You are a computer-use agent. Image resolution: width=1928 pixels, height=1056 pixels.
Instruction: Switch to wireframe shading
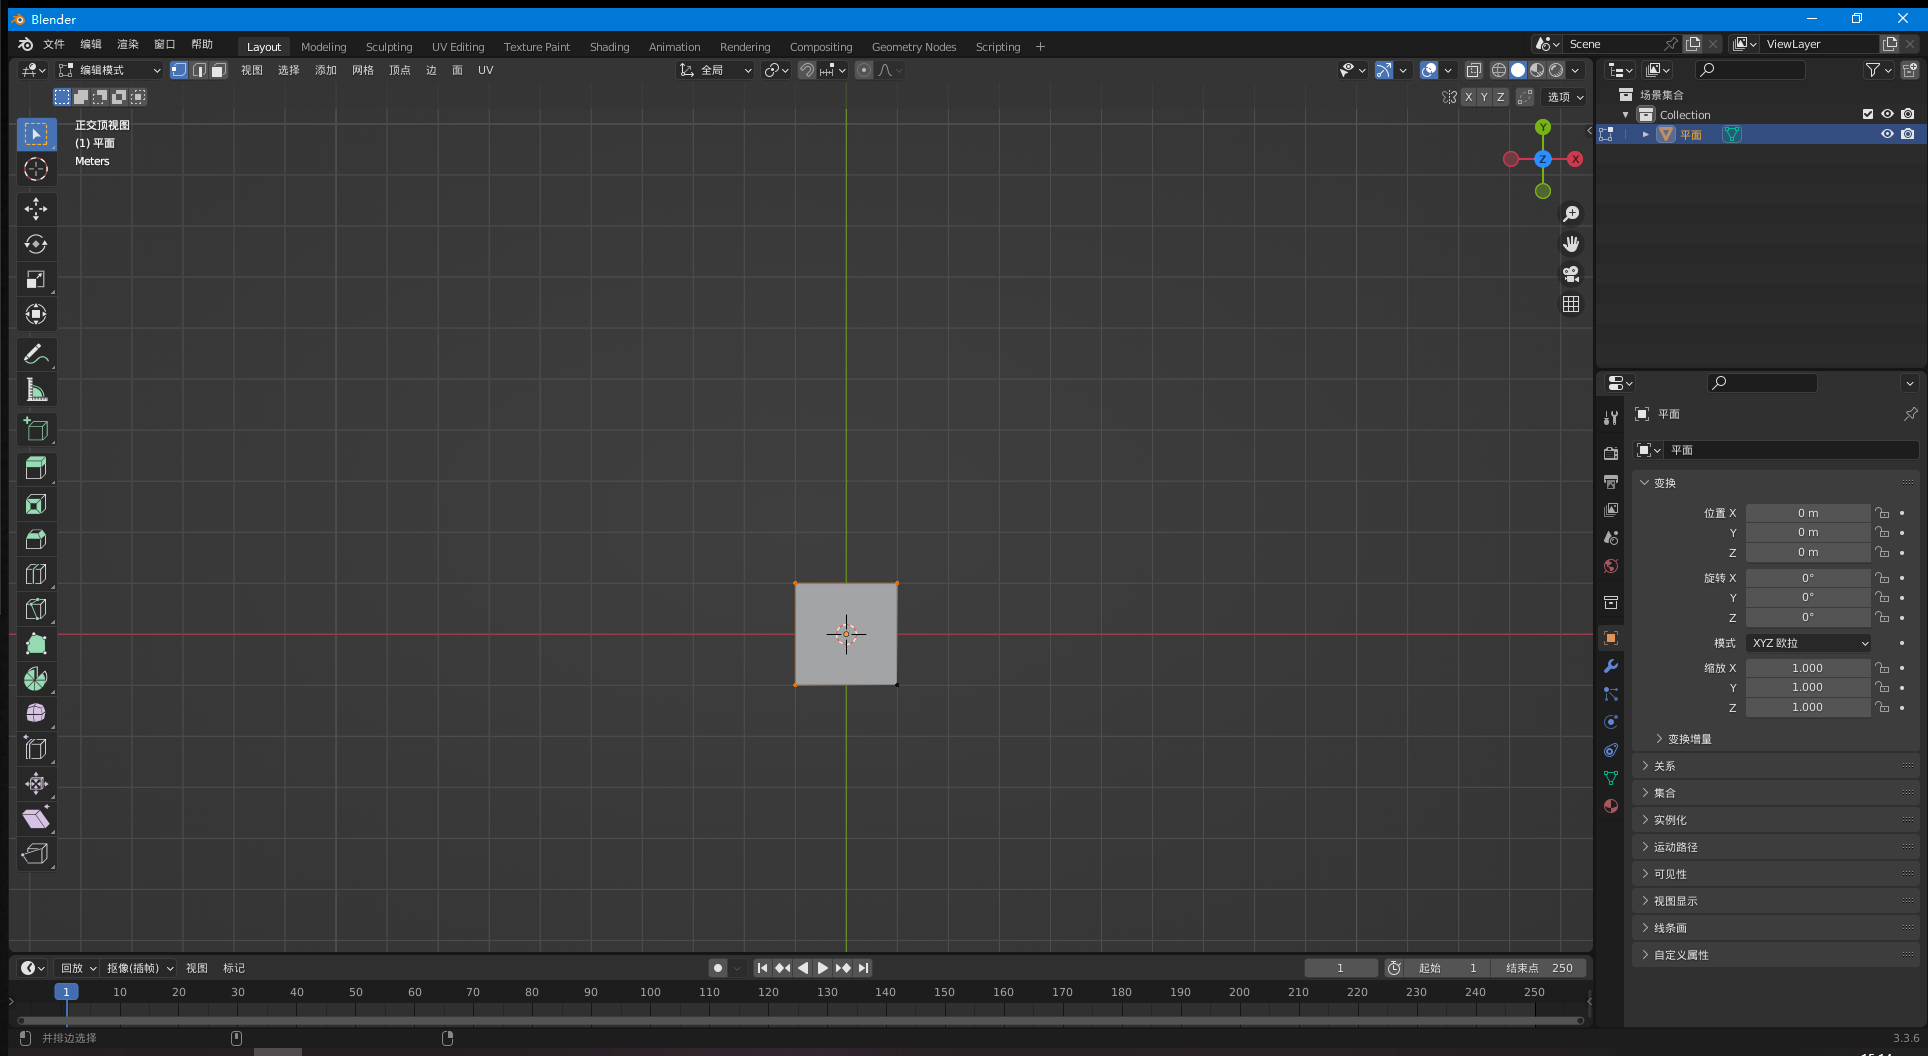(x=1498, y=70)
